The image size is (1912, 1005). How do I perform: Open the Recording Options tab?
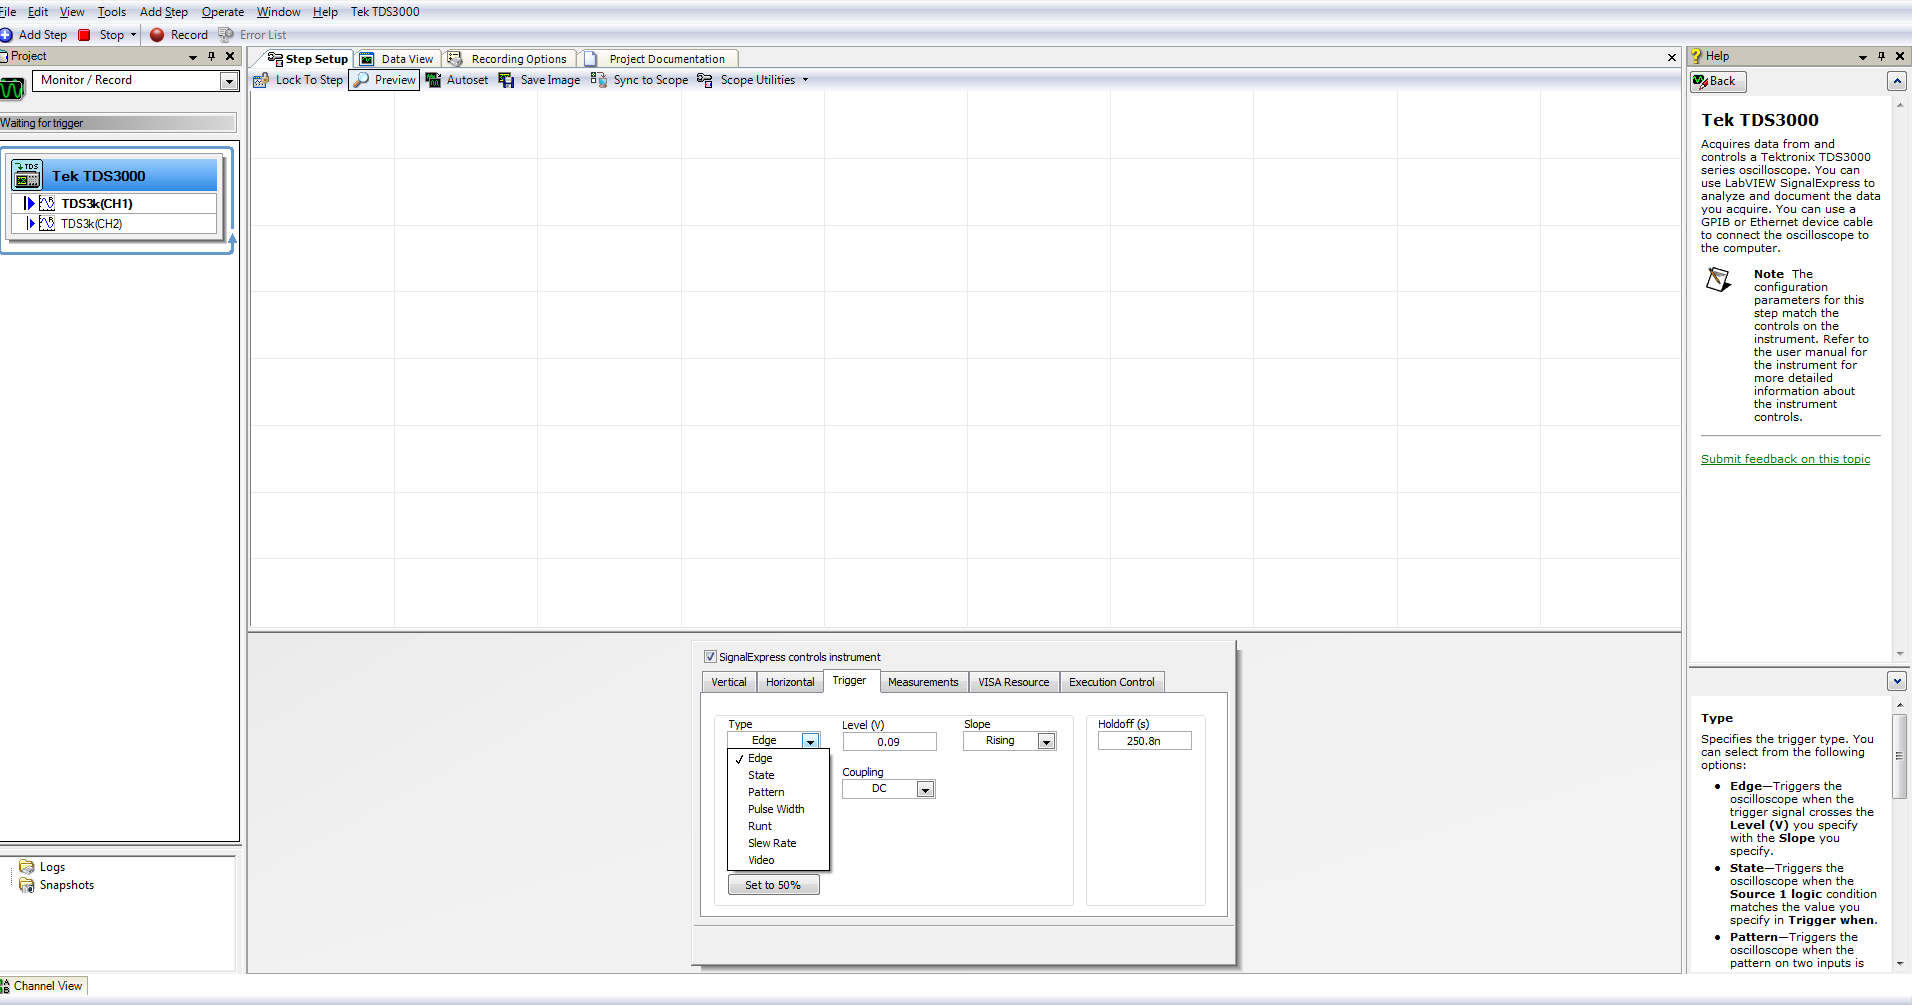(509, 59)
